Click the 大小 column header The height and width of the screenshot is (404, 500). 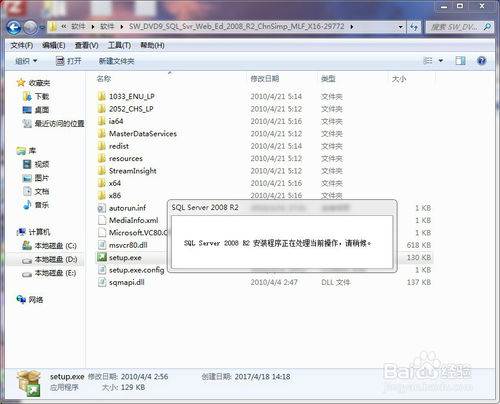(399, 79)
